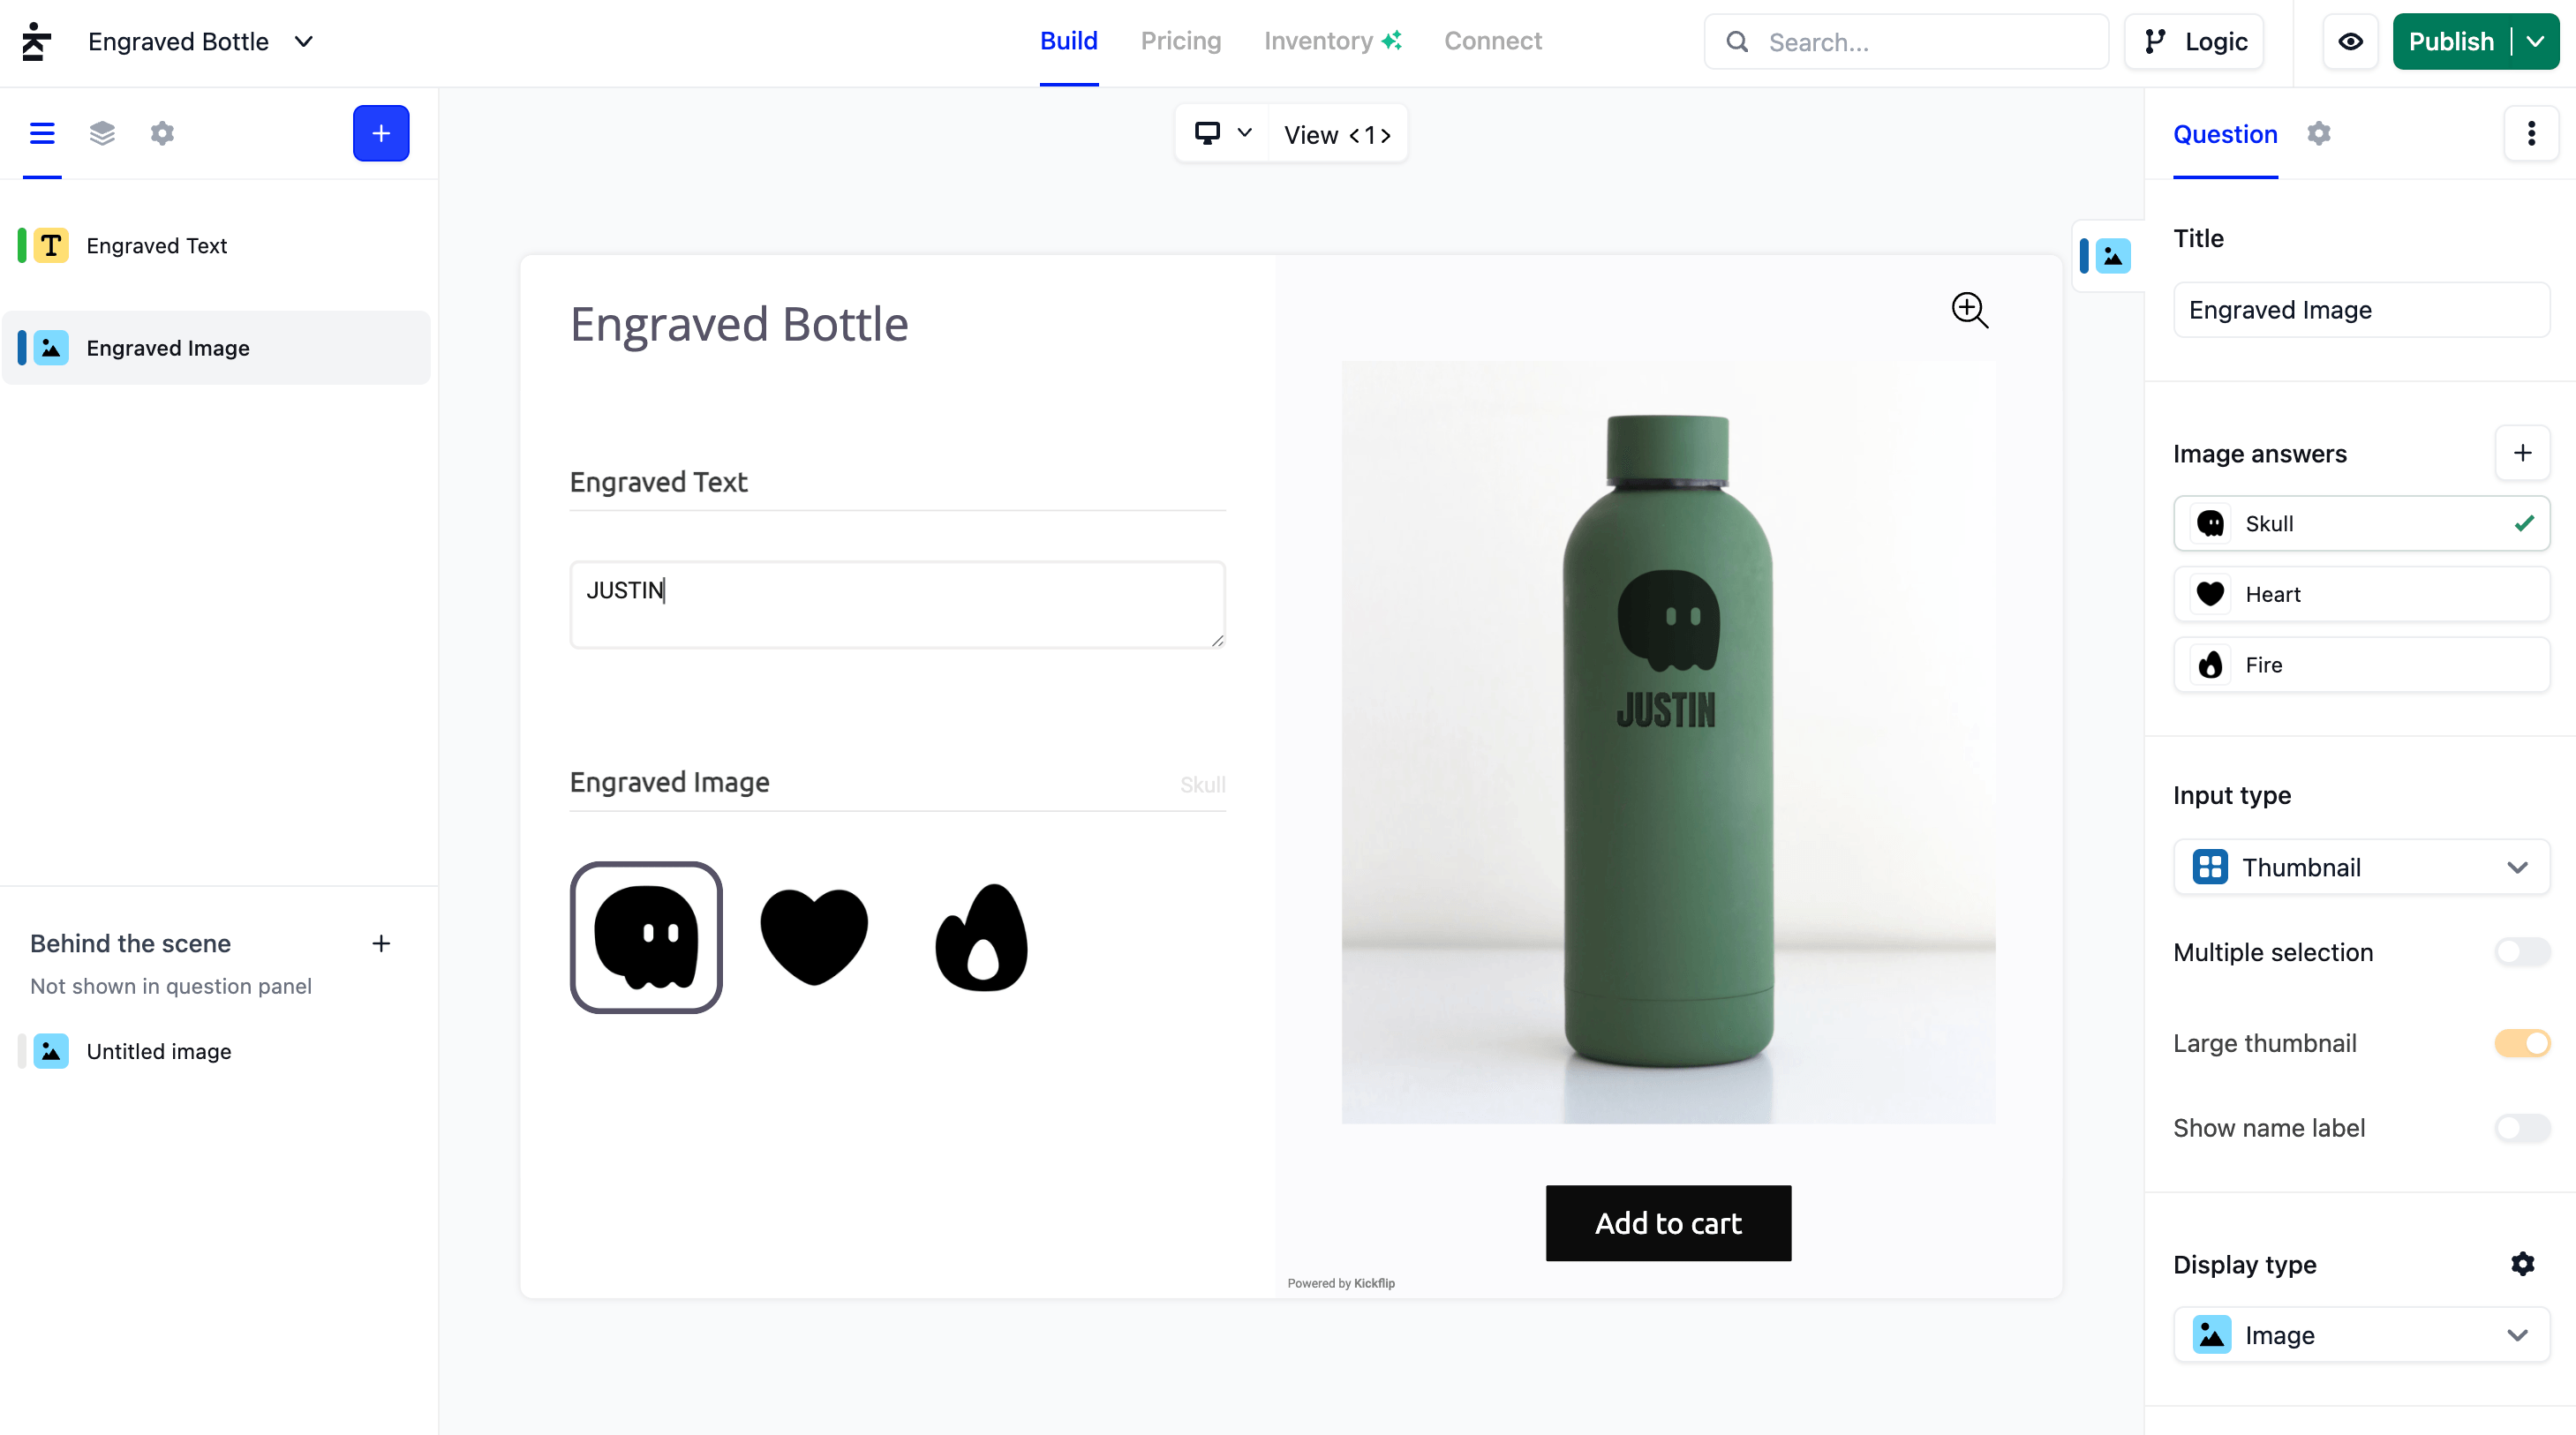Click the blue add question button

click(x=381, y=133)
